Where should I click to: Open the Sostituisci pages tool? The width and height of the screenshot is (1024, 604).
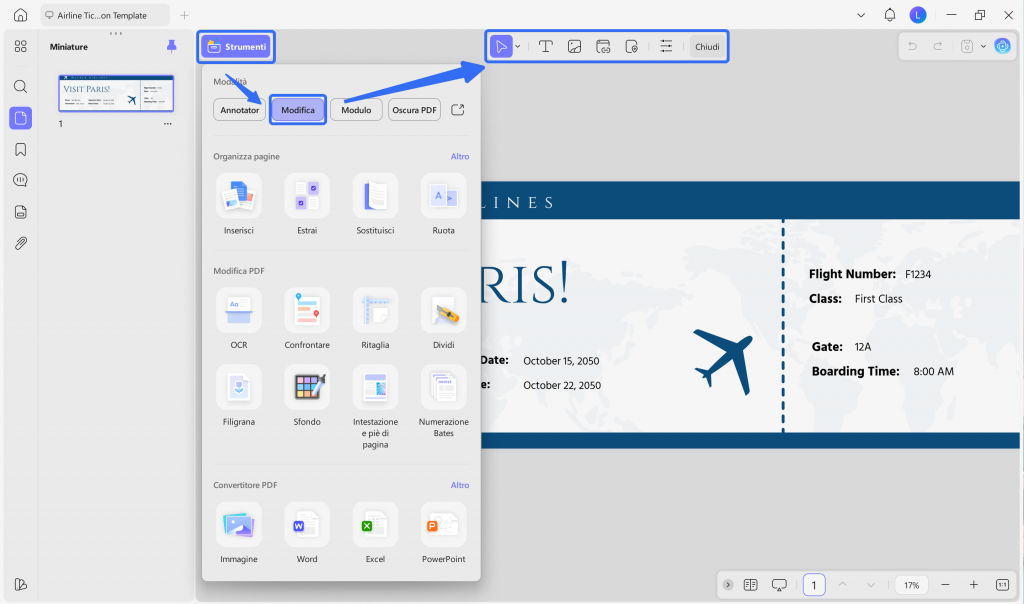(x=376, y=204)
